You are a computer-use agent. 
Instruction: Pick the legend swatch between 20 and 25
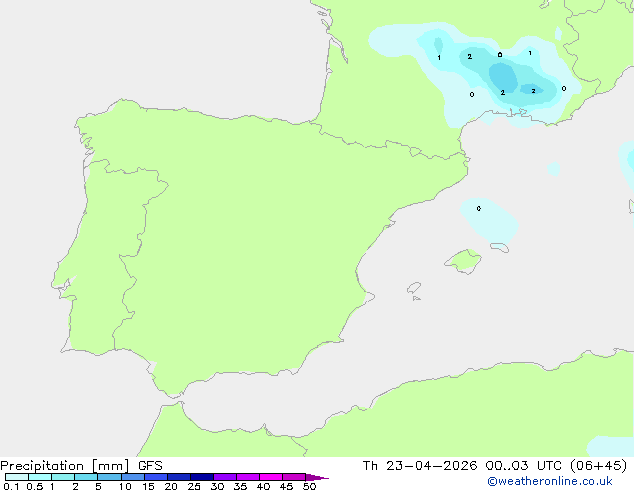click(x=179, y=477)
